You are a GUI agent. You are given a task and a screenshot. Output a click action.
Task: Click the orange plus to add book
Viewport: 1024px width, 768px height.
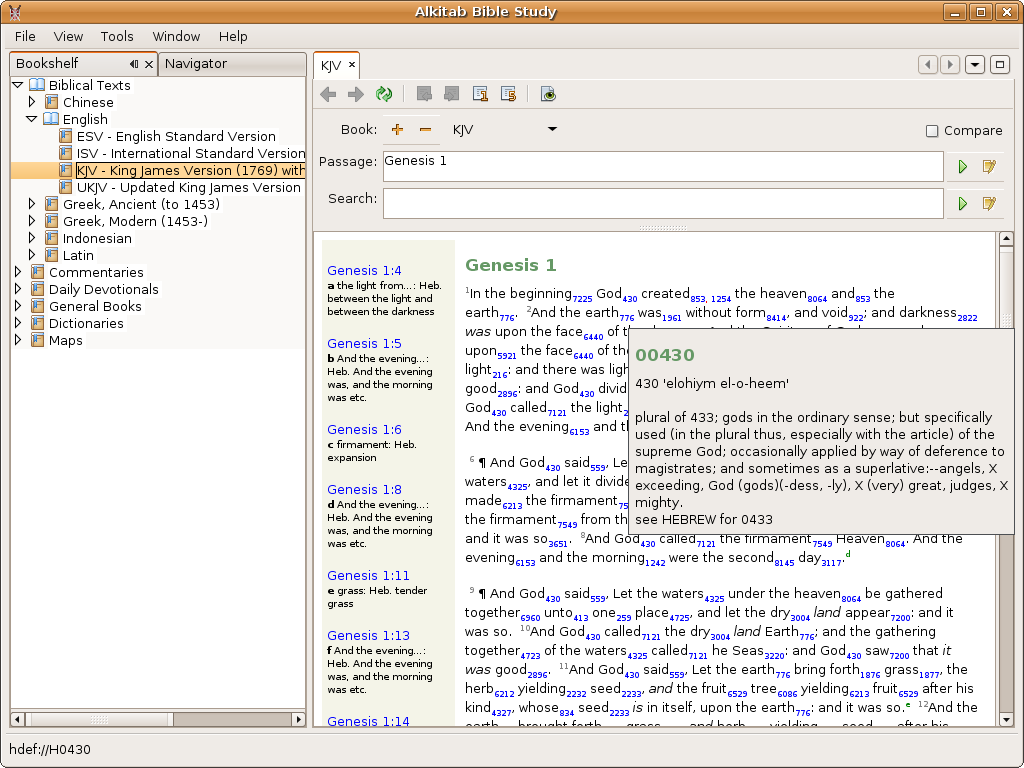point(397,130)
